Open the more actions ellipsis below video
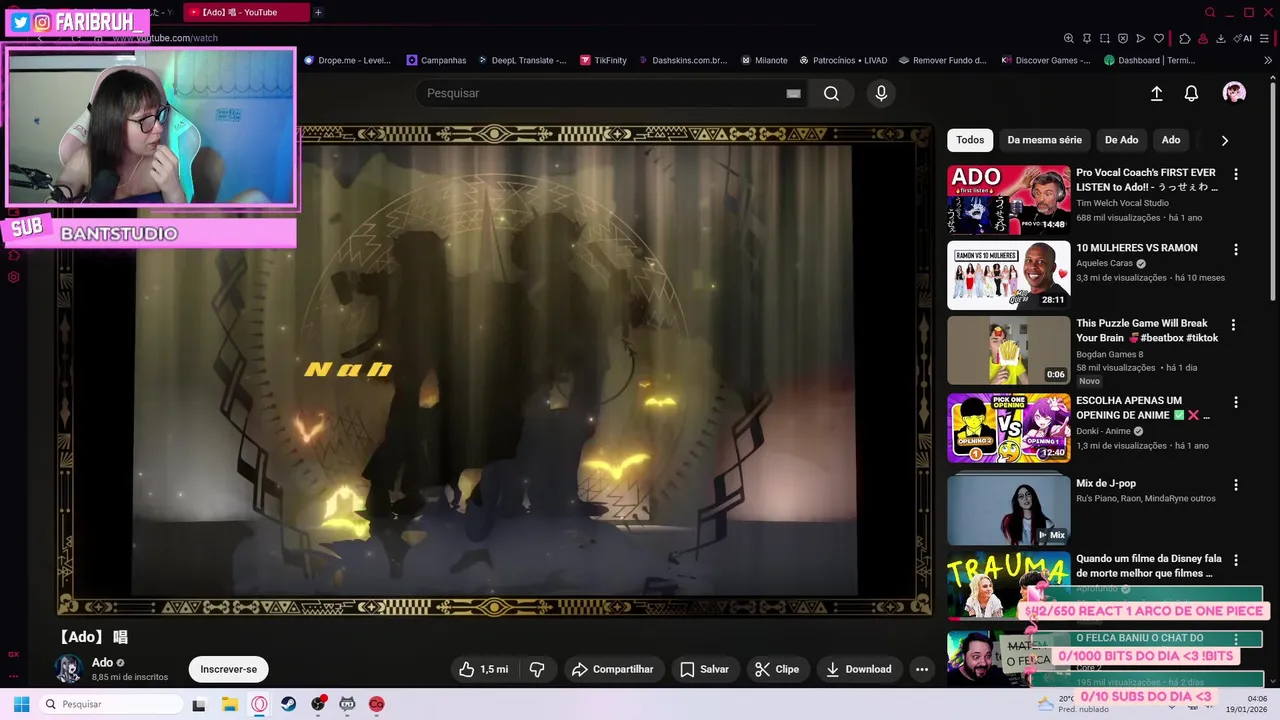The width and height of the screenshot is (1280, 720). pos(922,669)
